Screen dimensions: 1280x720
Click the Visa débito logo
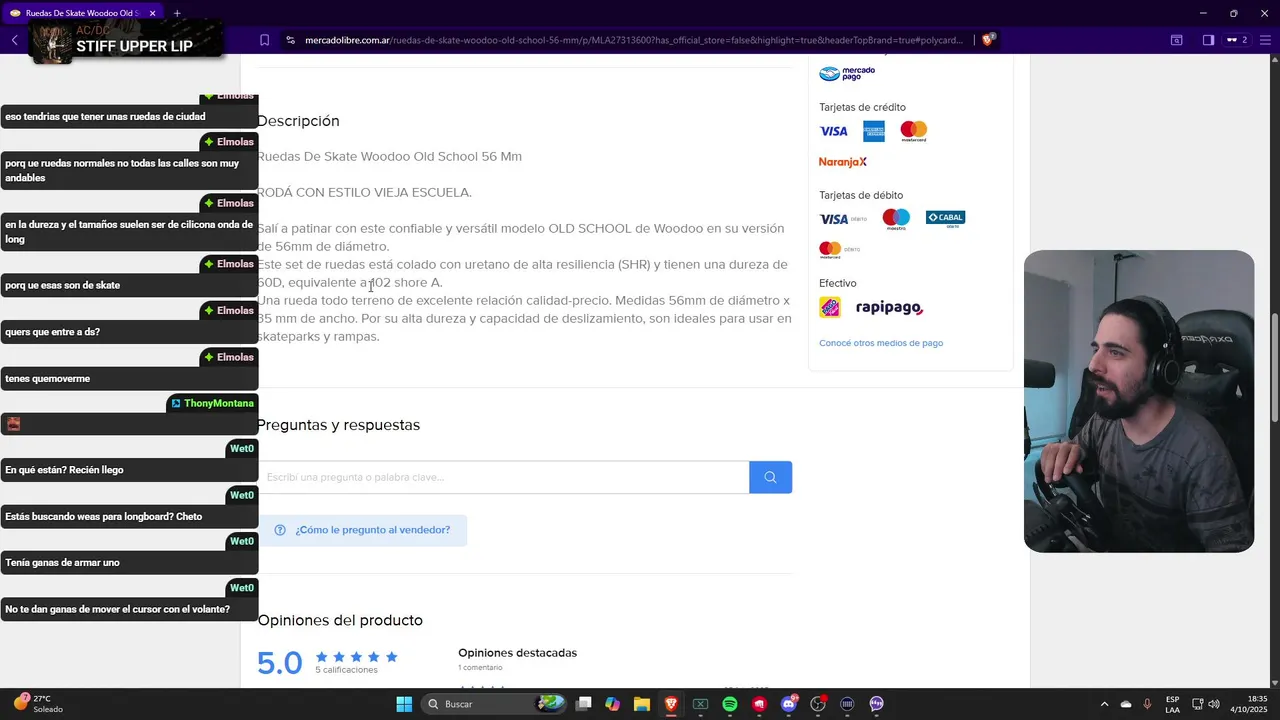pyautogui.click(x=843, y=219)
